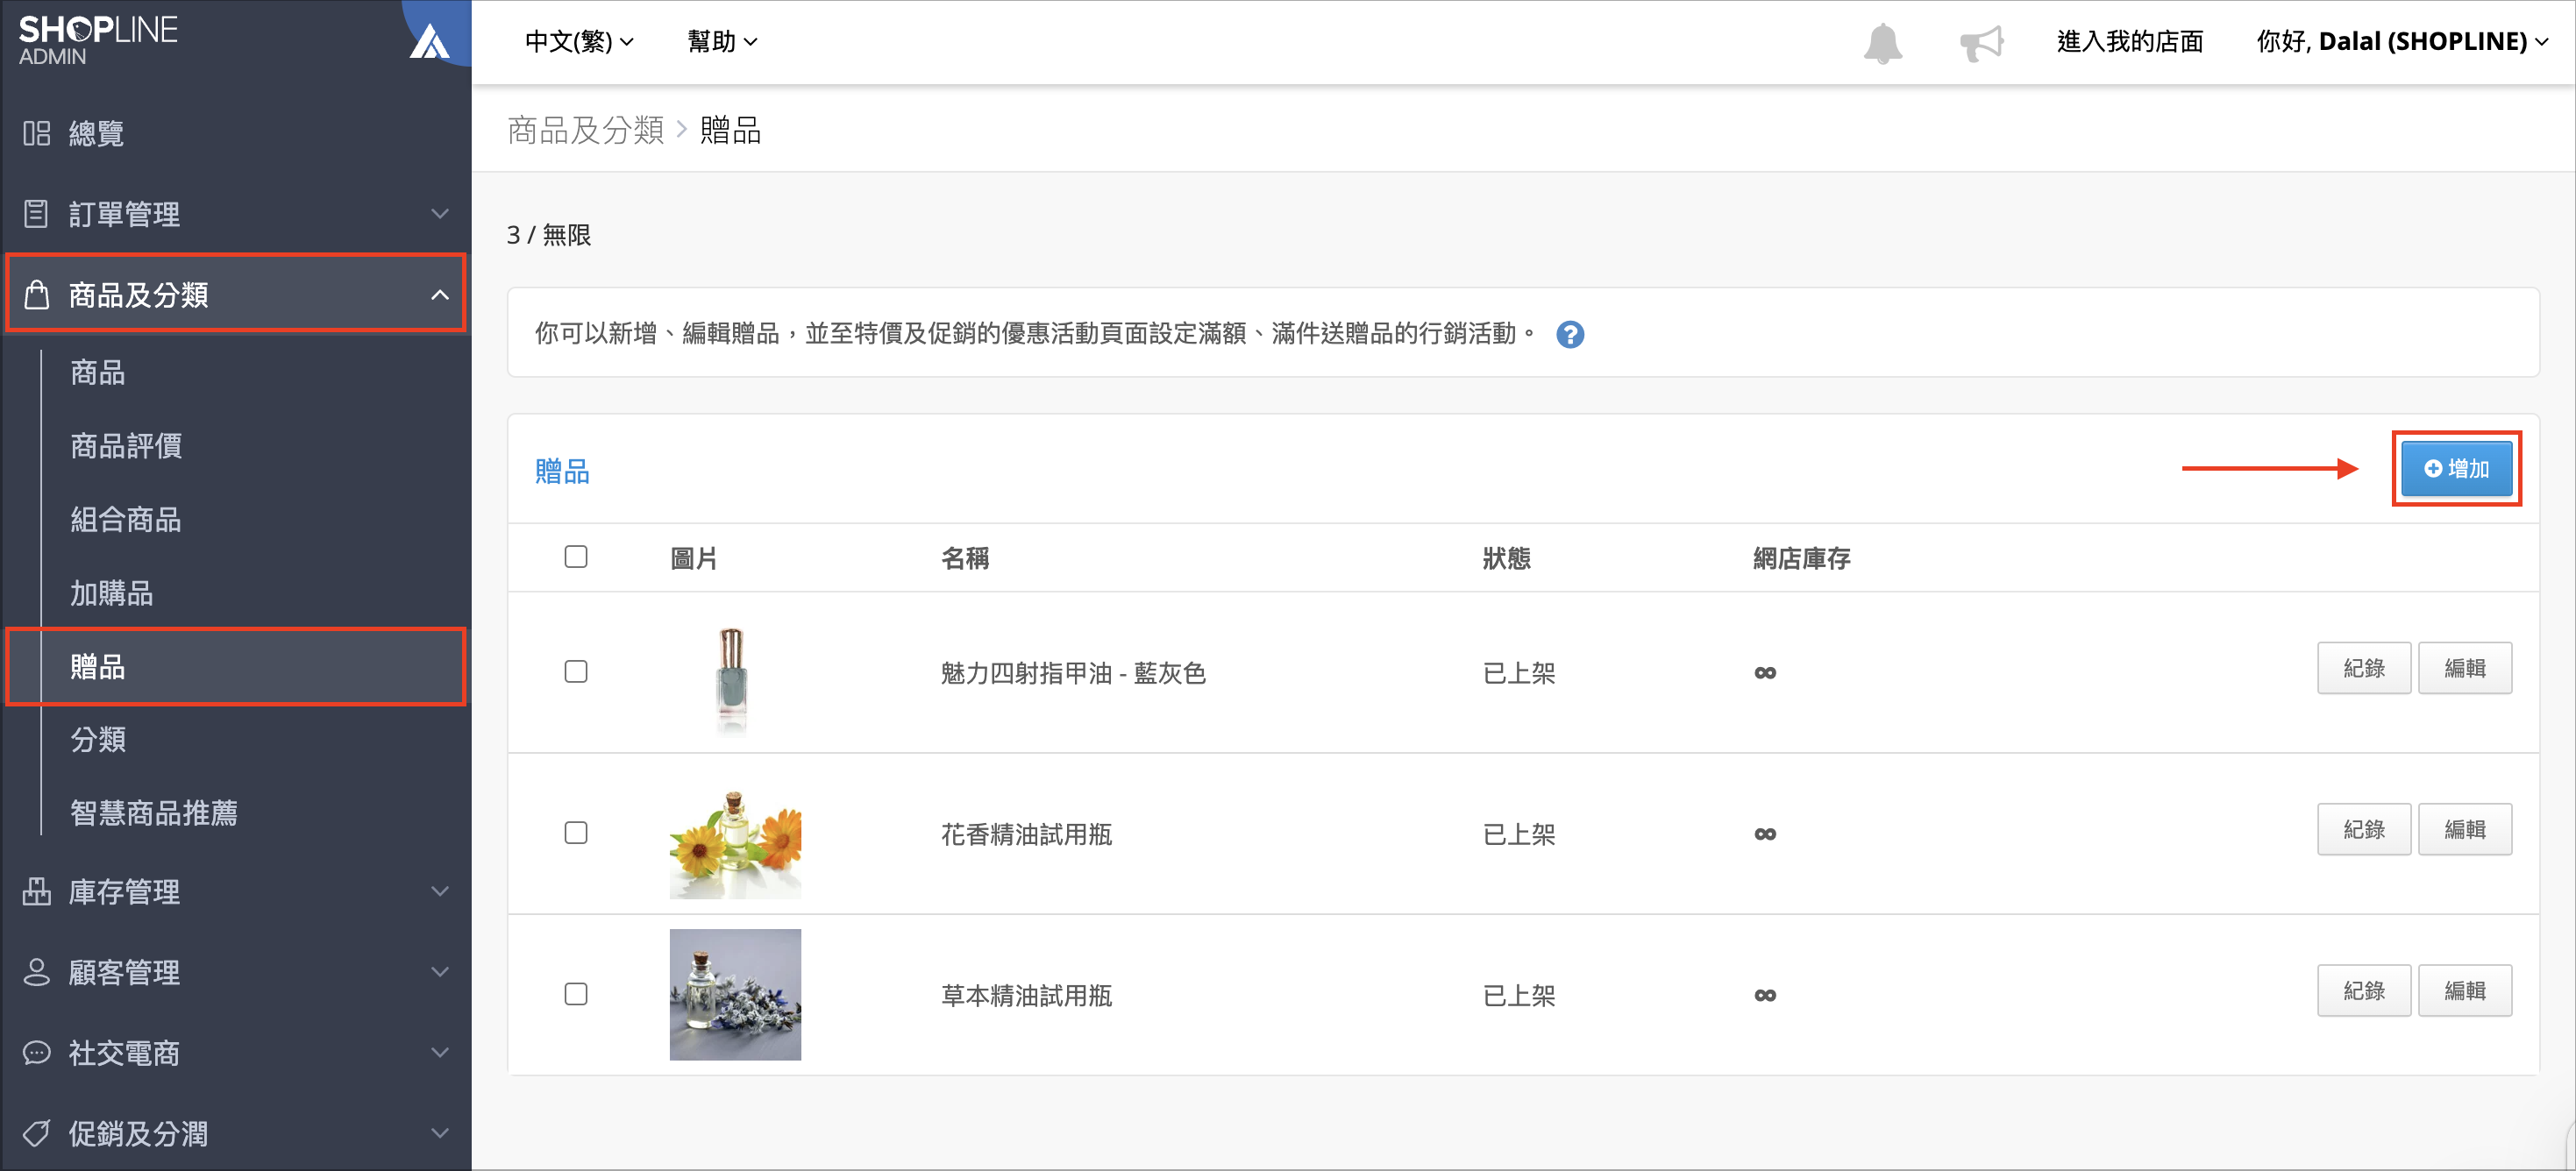Click 紀錄 for 草本精油試用瓶

click(x=2363, y=990)
